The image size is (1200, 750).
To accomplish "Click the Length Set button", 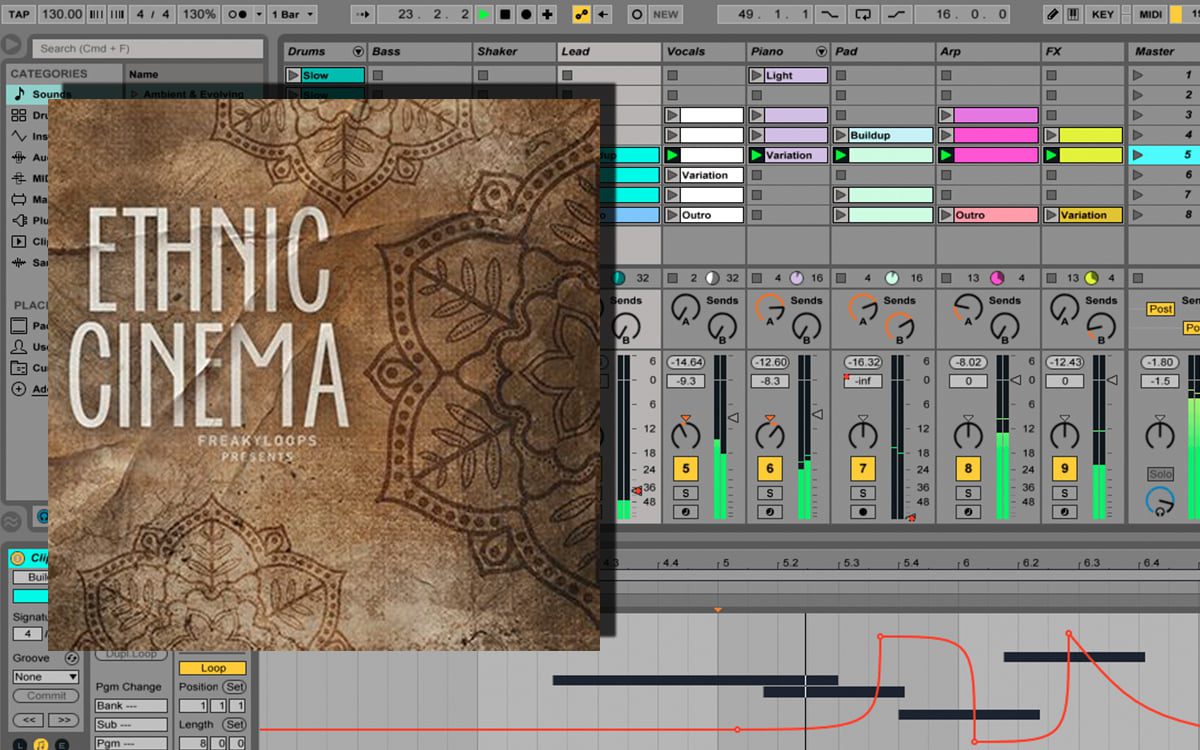I will coord(234,725).
